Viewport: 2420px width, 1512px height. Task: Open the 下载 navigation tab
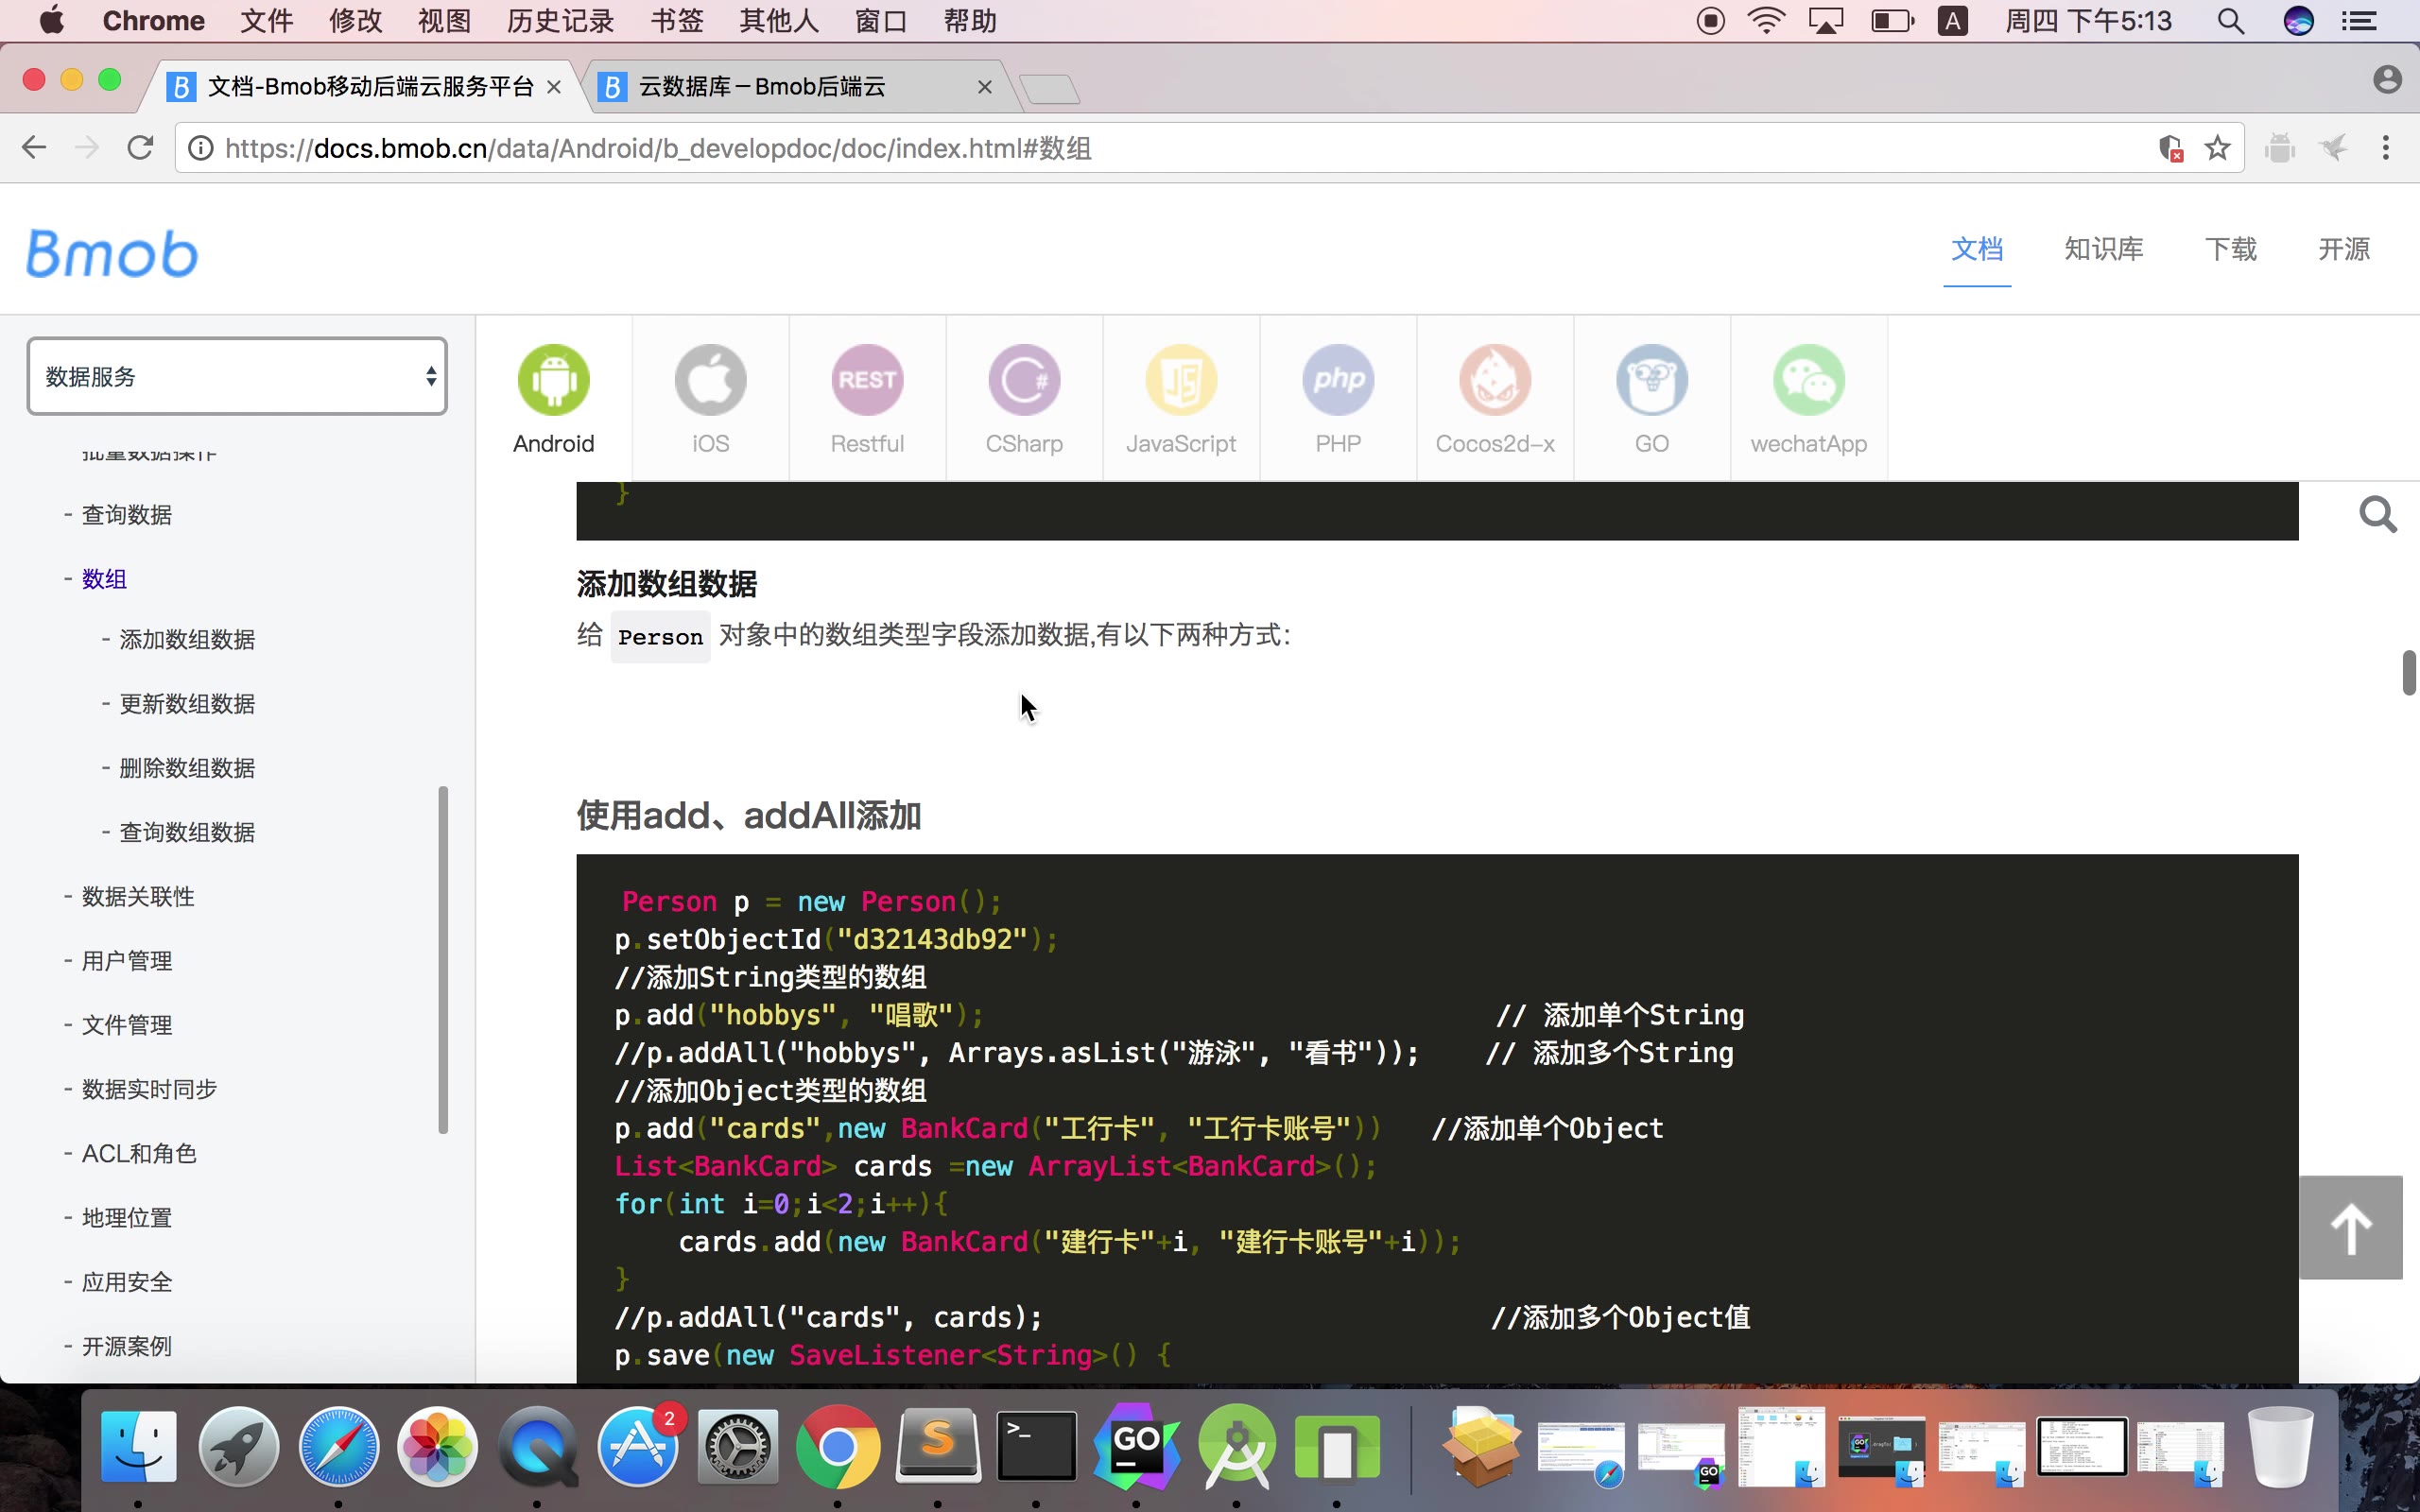point(2231,249)
